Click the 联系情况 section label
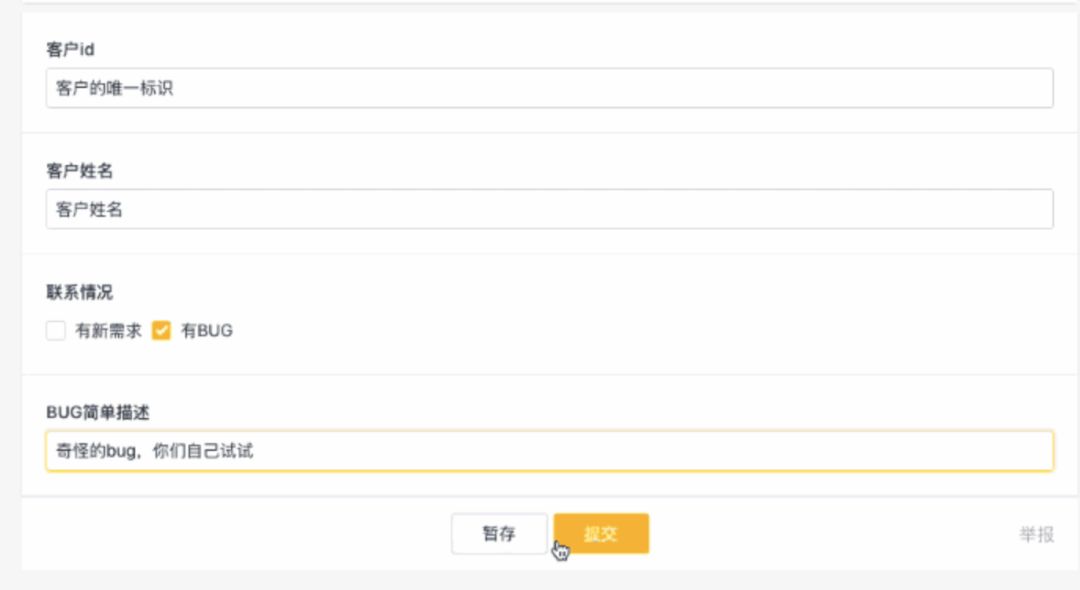The width and height of the screenshot is (1080, 590). tap(79, 292)
